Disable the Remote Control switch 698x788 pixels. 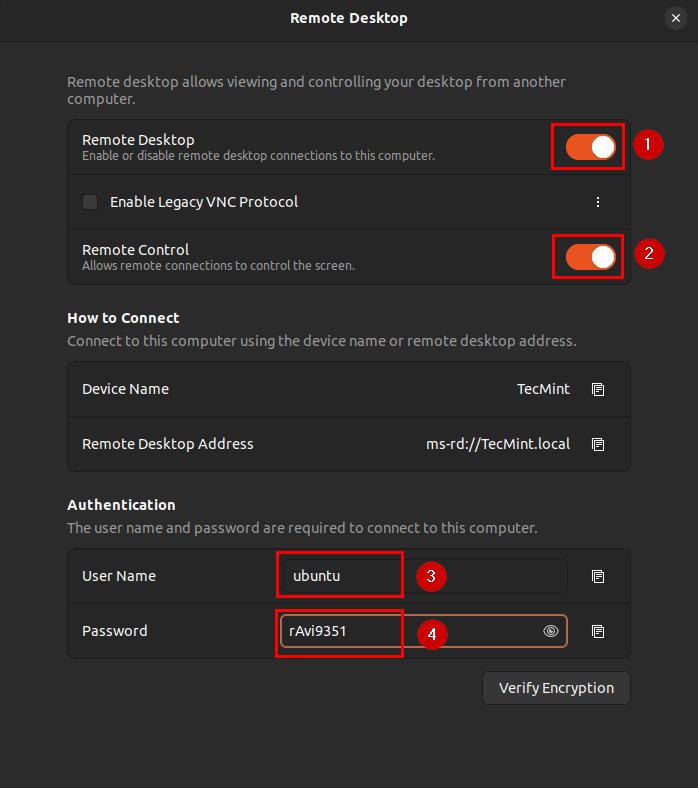[590, 257]
